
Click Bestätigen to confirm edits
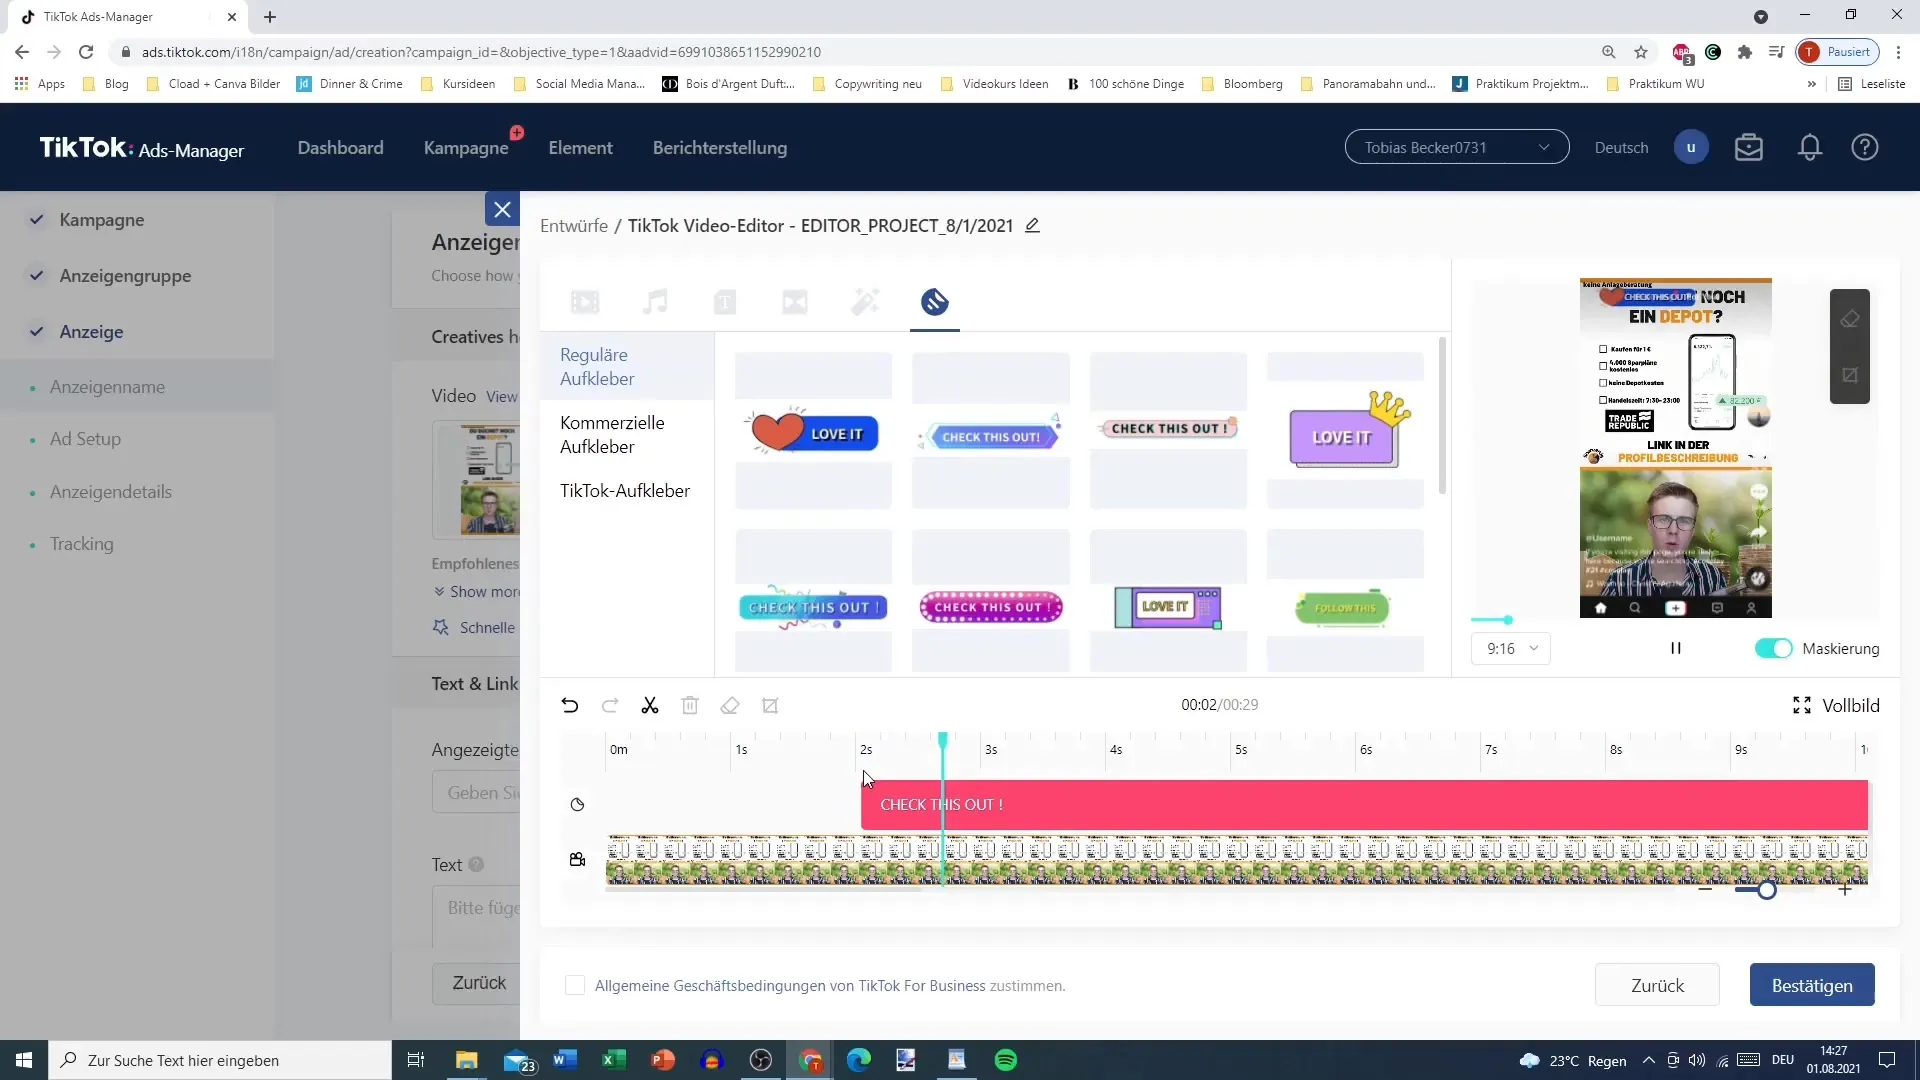1812,986
